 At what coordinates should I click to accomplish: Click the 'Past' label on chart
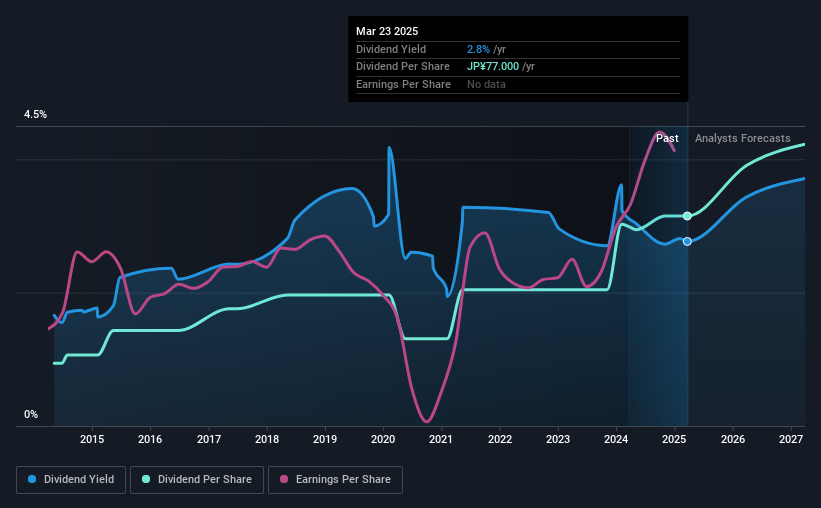point(667,138)
